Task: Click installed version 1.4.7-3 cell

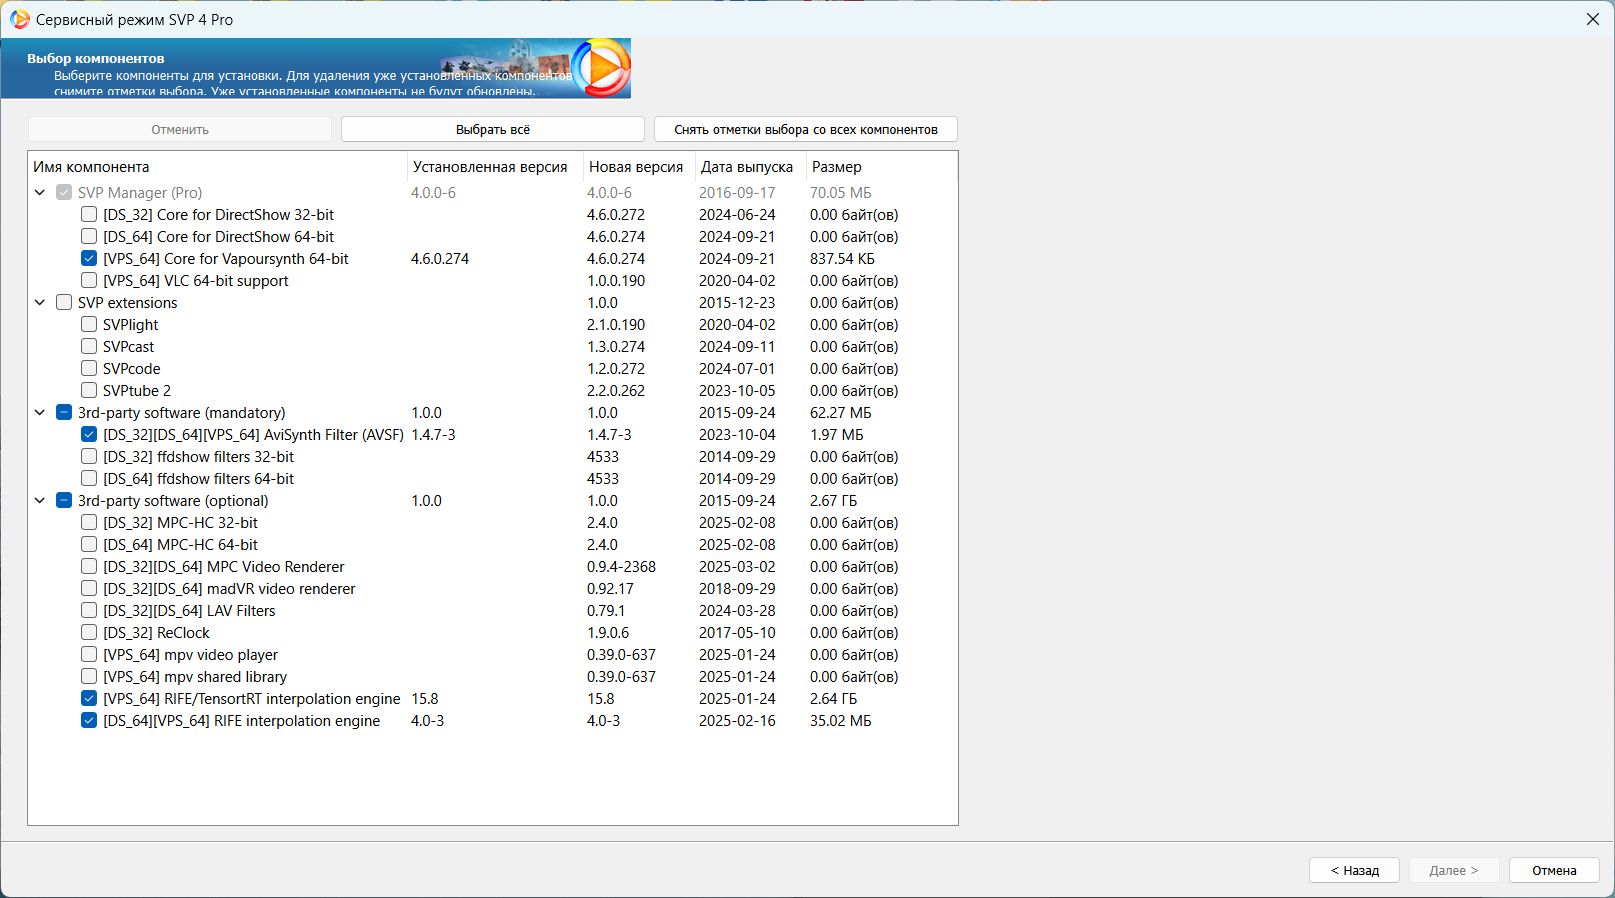Action: coord(433,434)
